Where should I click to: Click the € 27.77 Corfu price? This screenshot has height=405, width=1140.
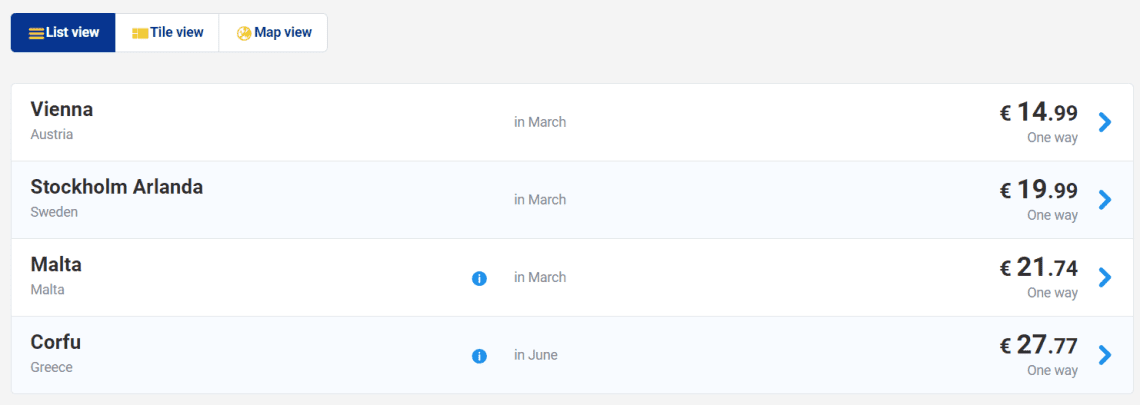1039,345
